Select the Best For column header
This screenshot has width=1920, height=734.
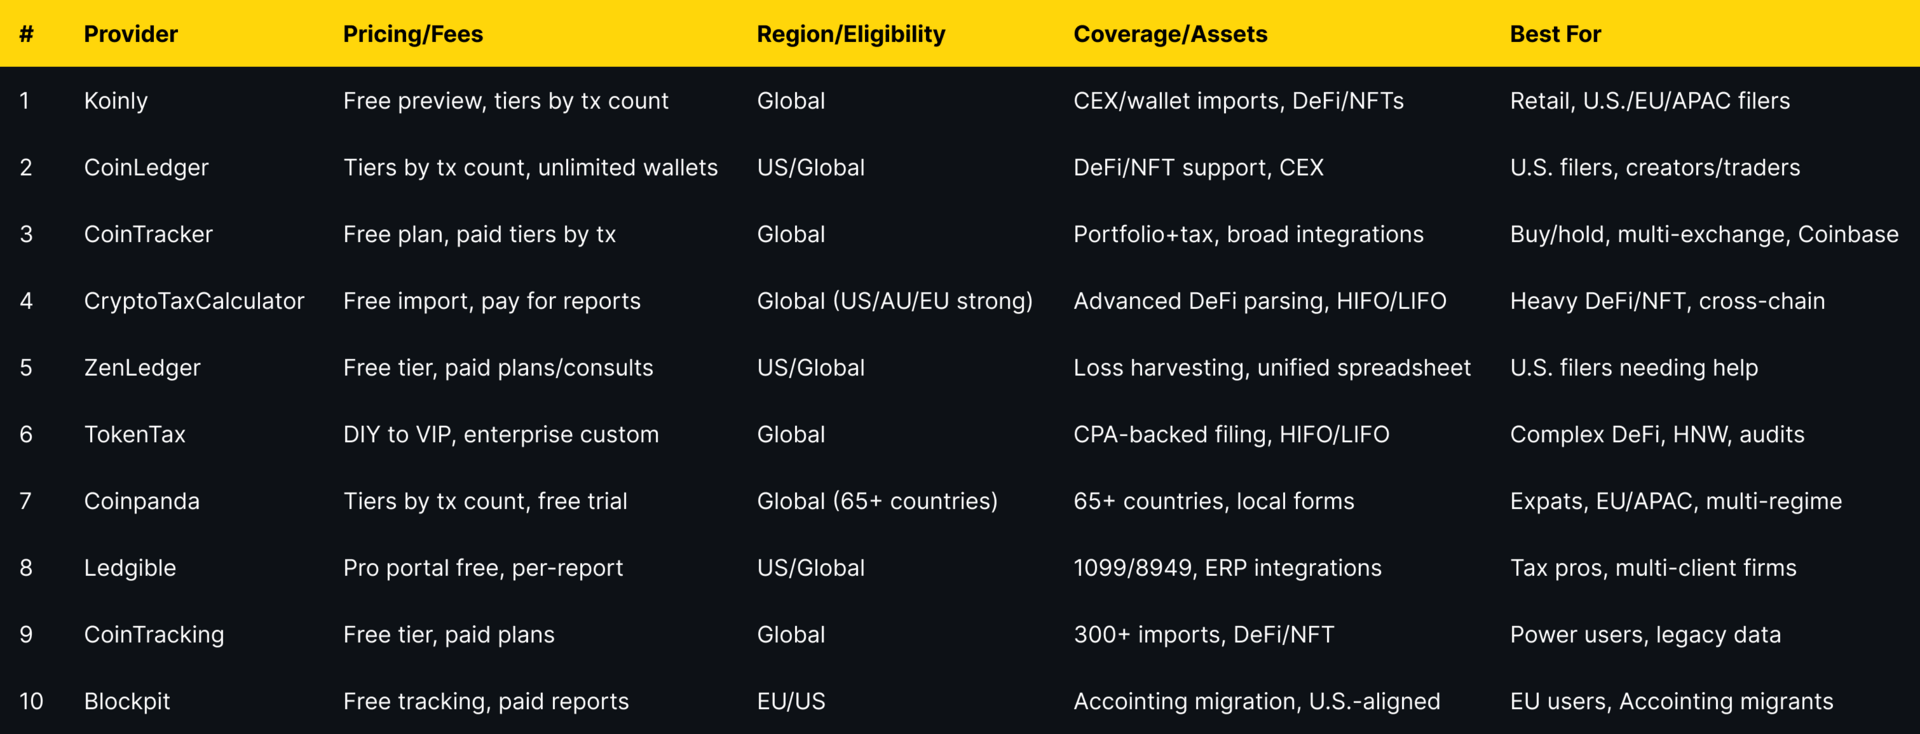click(x=1555, y=34)
